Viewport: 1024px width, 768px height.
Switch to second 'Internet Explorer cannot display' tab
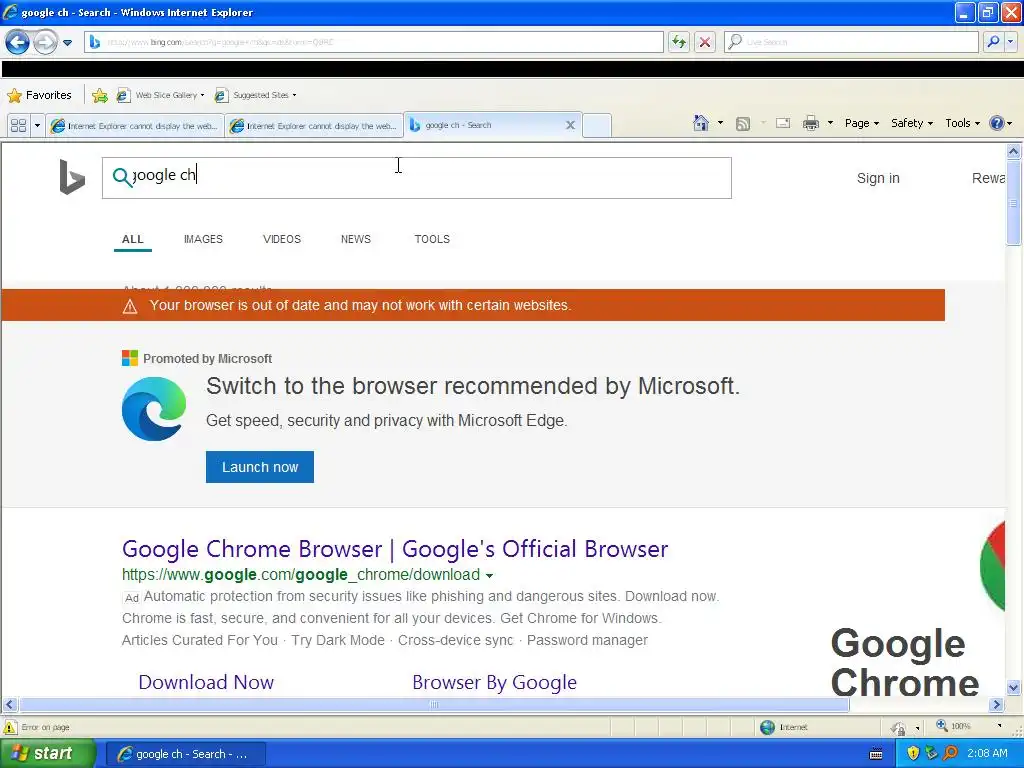click(314, 125)
